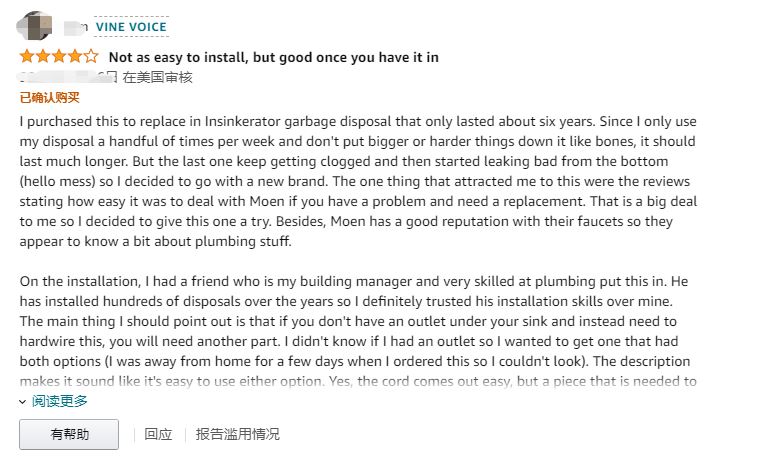Click the paragraph starting 'I purchased this to replace'

pos(358,181)
